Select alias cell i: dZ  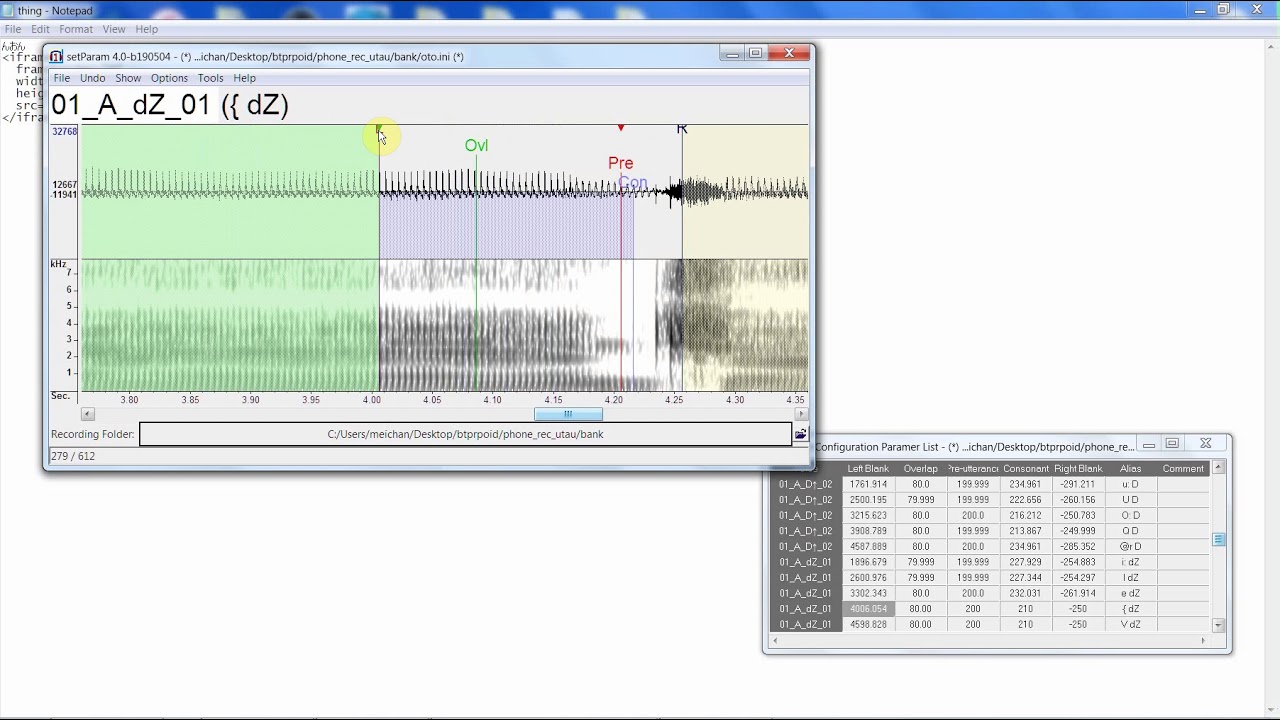point(1130,562)
